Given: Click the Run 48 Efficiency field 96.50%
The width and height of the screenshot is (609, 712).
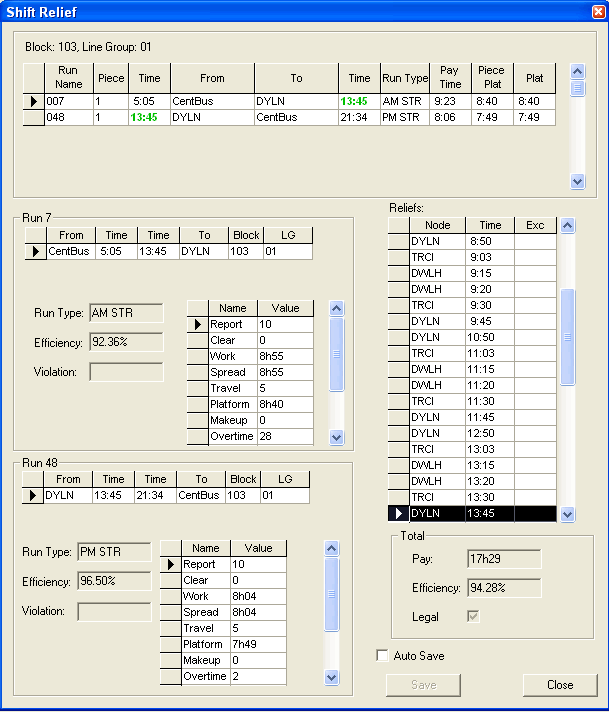Looking at the screenshot, I should point(114,581).
